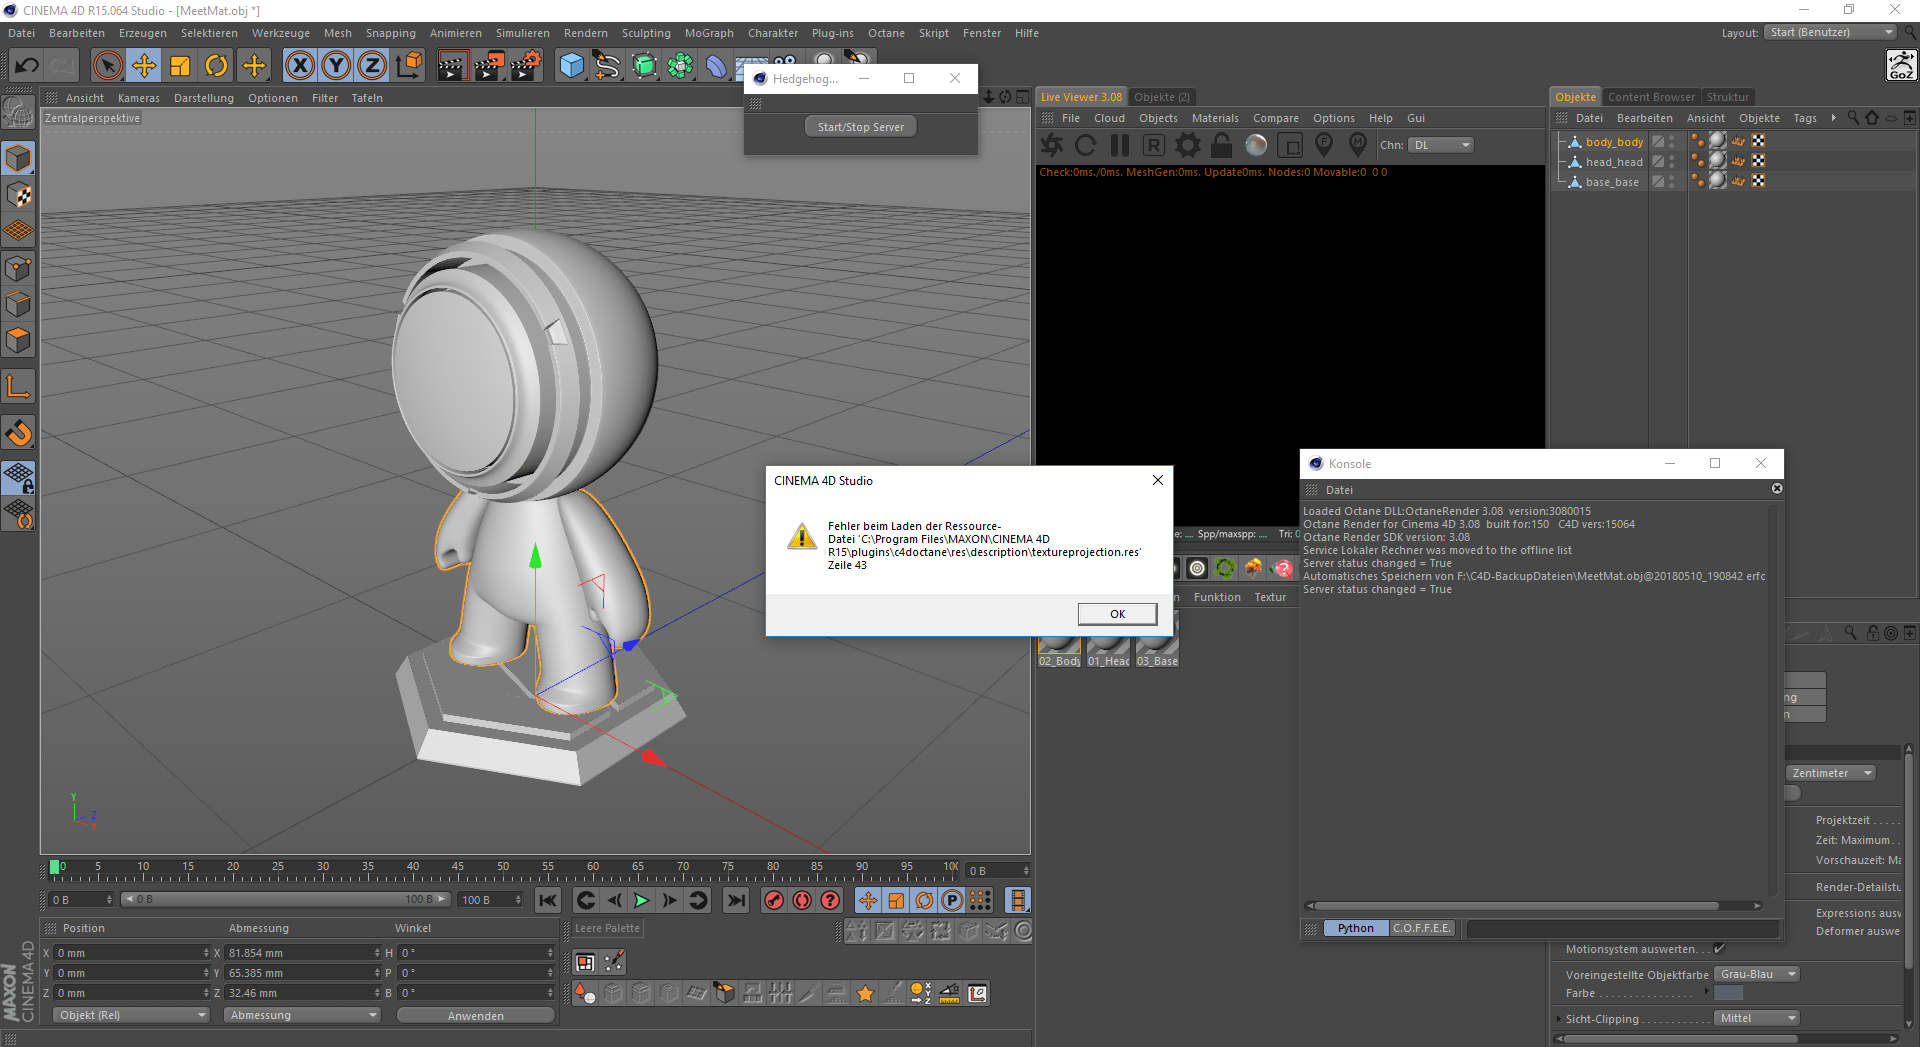Open the MoGraph menu
1920x1047 pixels.
coord(709,33)
